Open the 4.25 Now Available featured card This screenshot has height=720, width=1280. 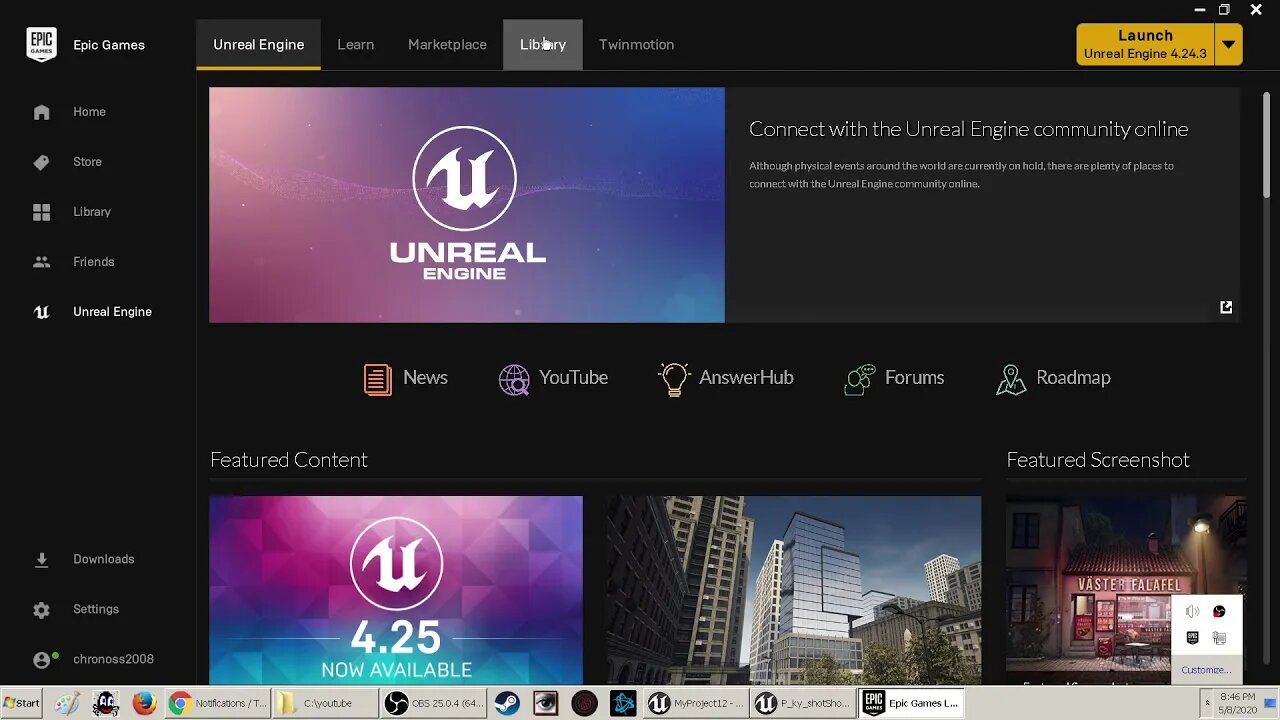pos(396,590)
